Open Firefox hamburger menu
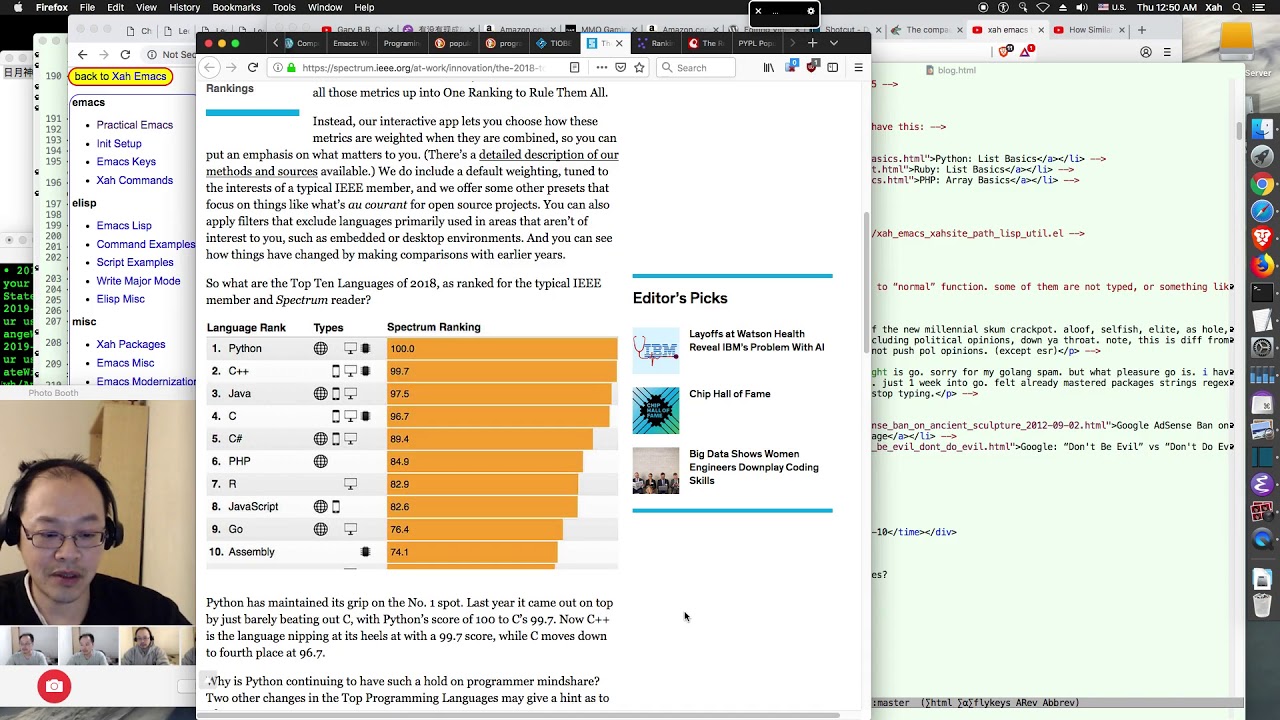The image size is (1280, 720). pos(858,67)
